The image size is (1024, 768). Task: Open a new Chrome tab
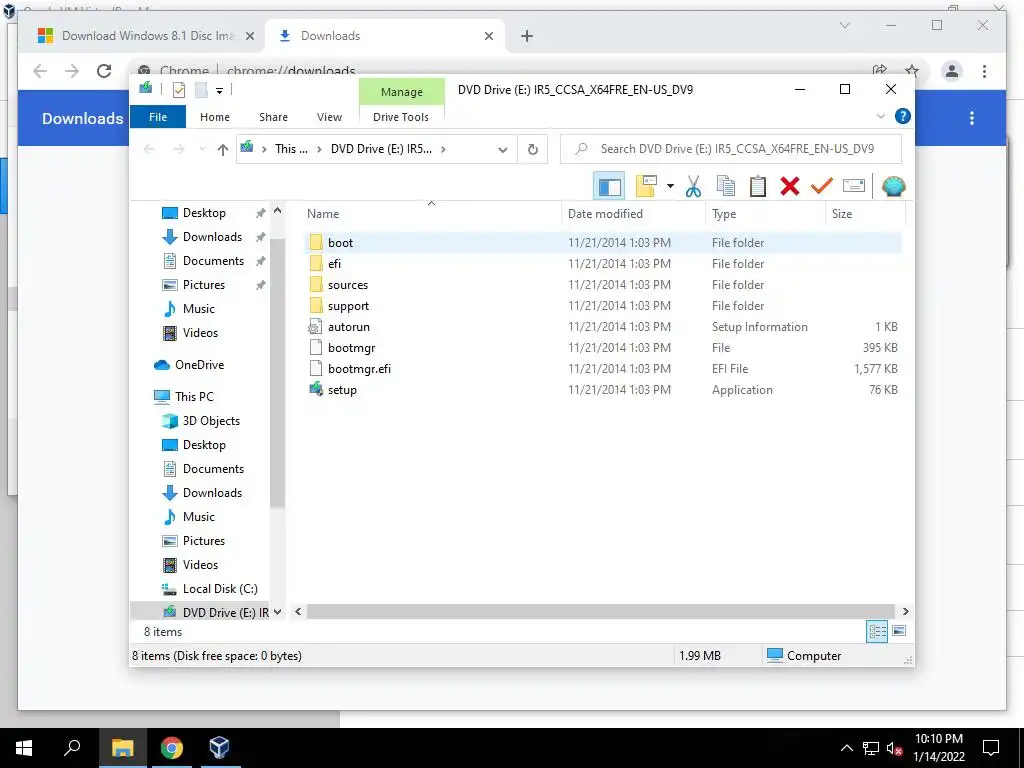pos(527,36)
